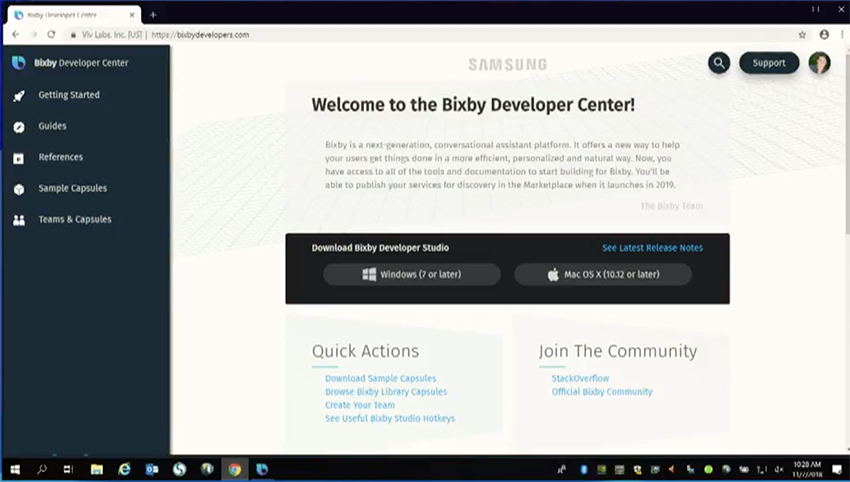Open the search magnifier button
Image resolution: width=850 pixels, height=482 pixels.
tap(719, 63)
